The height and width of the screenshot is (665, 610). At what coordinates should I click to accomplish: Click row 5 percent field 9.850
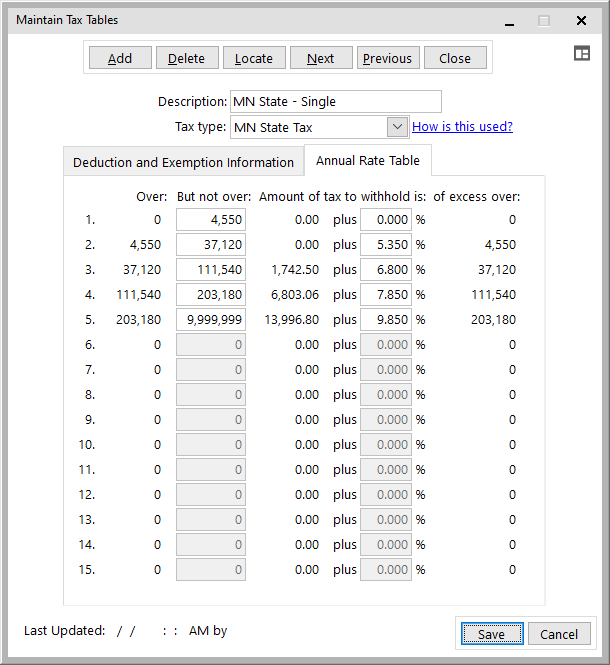point(386,320)
